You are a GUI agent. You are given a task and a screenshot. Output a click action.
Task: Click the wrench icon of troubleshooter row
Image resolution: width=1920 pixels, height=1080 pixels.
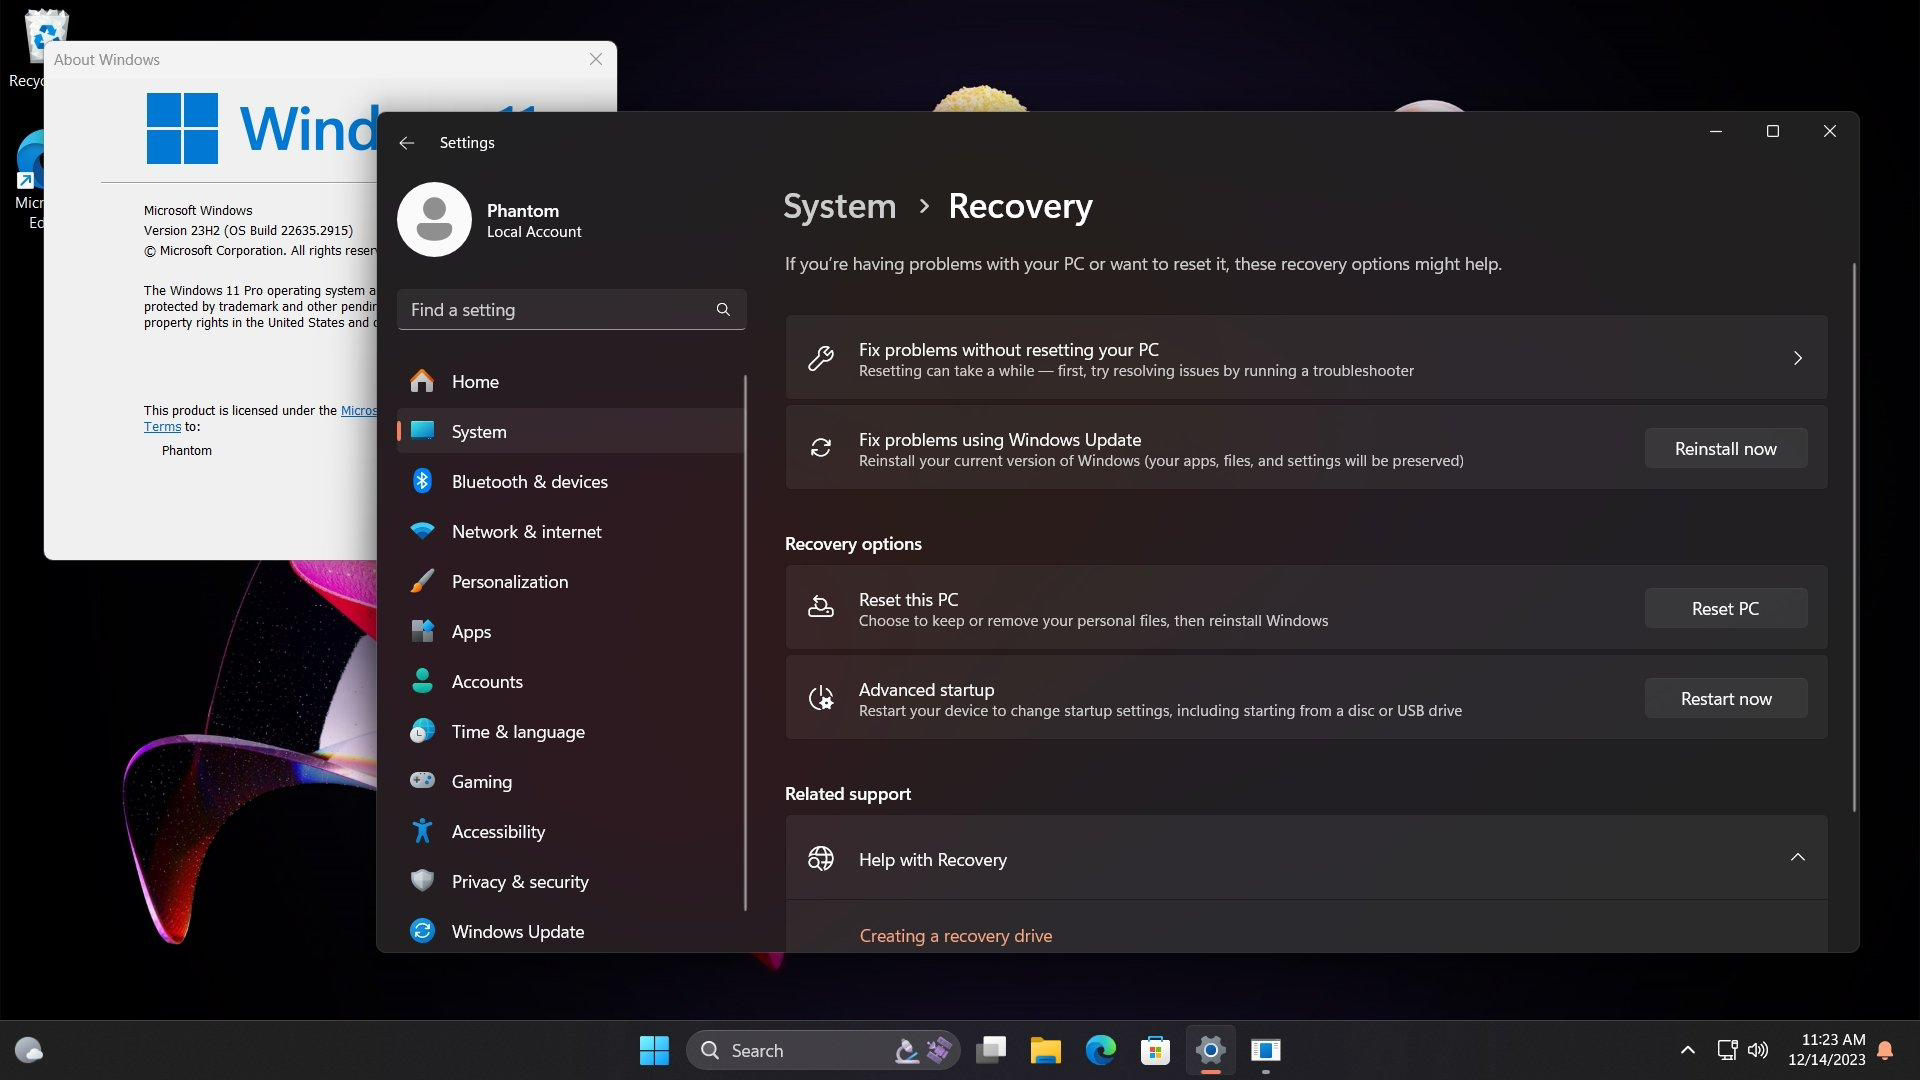coord(821,358)
